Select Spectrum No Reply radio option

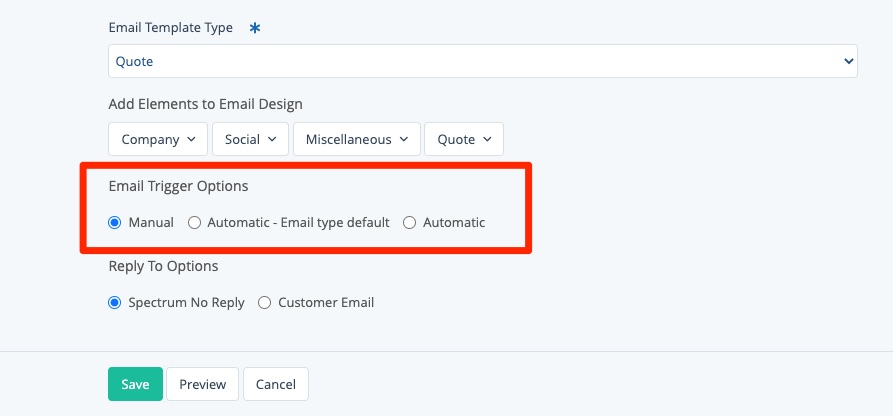coord(115,302)
